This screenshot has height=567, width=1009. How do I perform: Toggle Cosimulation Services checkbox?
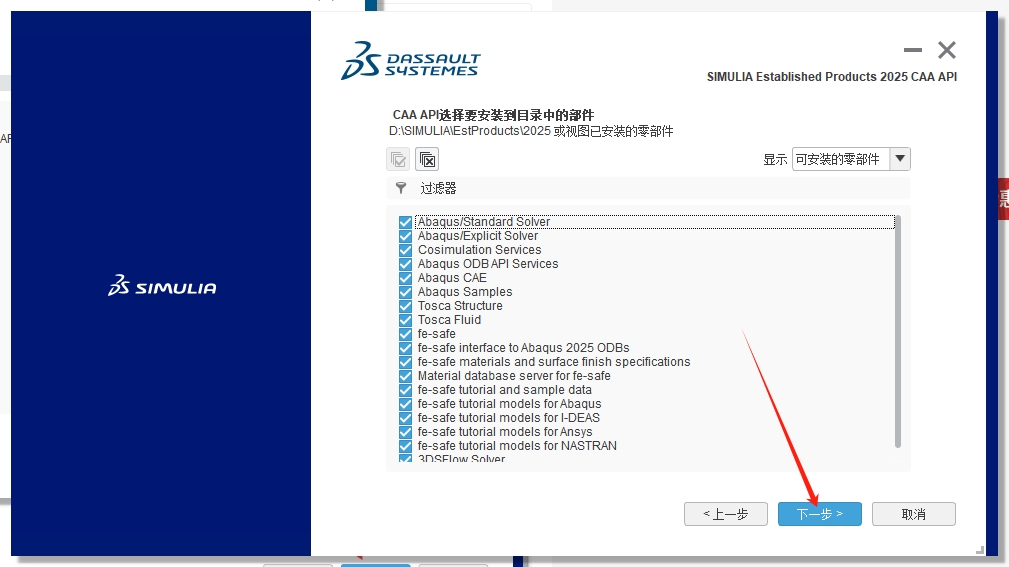405,250
